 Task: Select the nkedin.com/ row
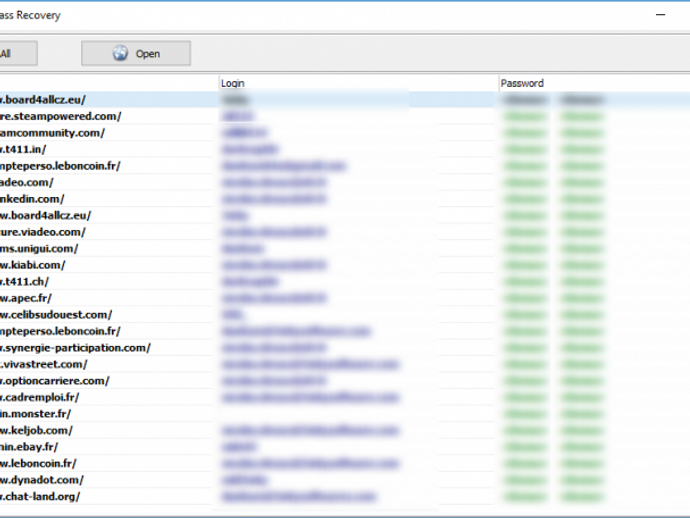point(345,199)
